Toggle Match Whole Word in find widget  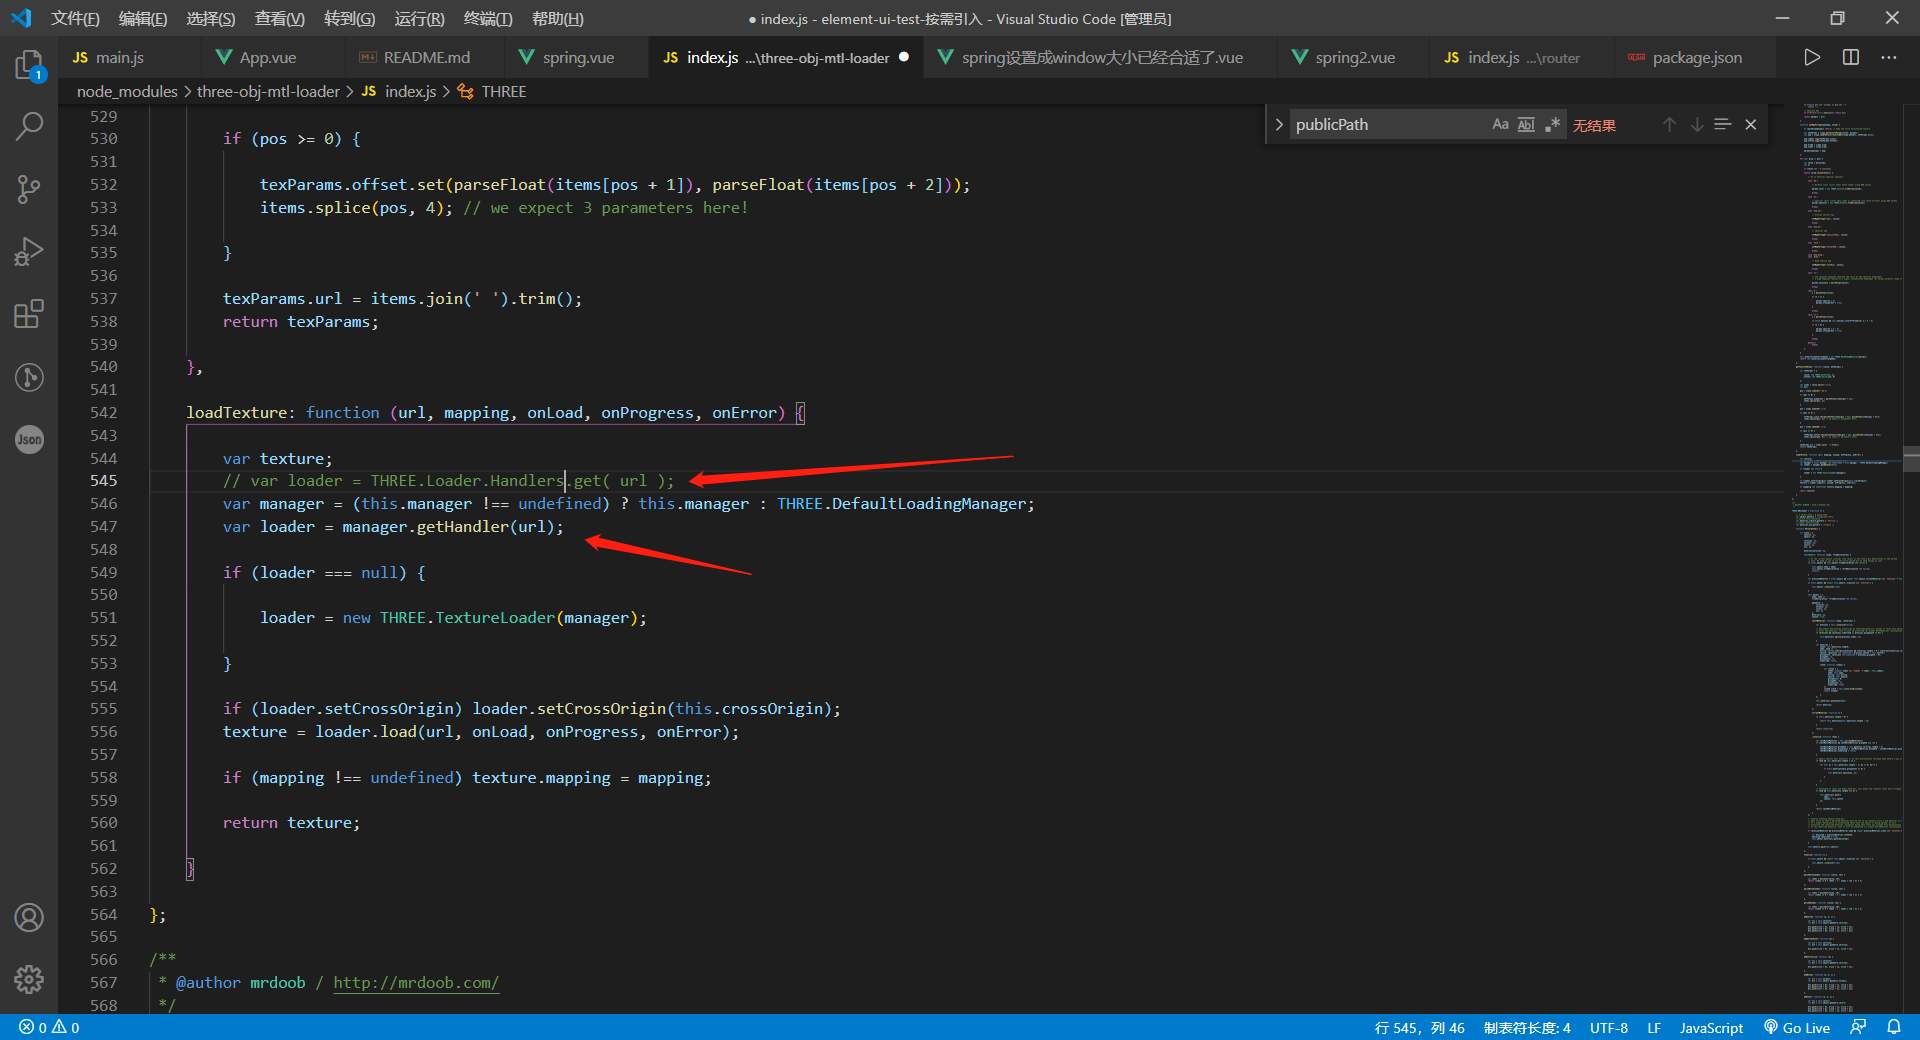click(x=1526, y=125)
